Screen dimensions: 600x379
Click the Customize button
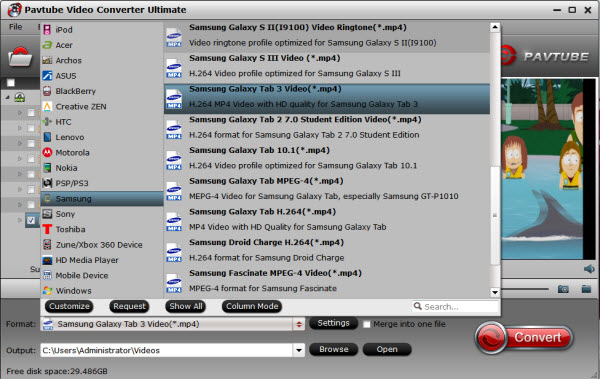(69, 306)
